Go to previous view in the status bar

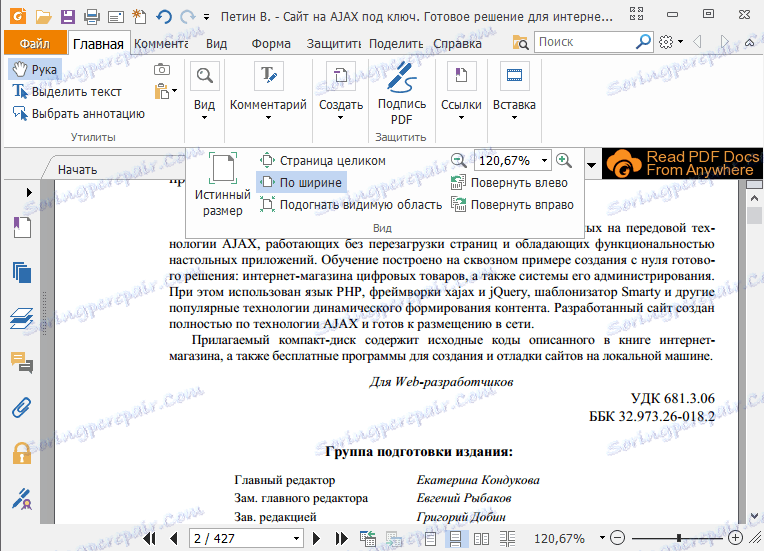(368, 538)
